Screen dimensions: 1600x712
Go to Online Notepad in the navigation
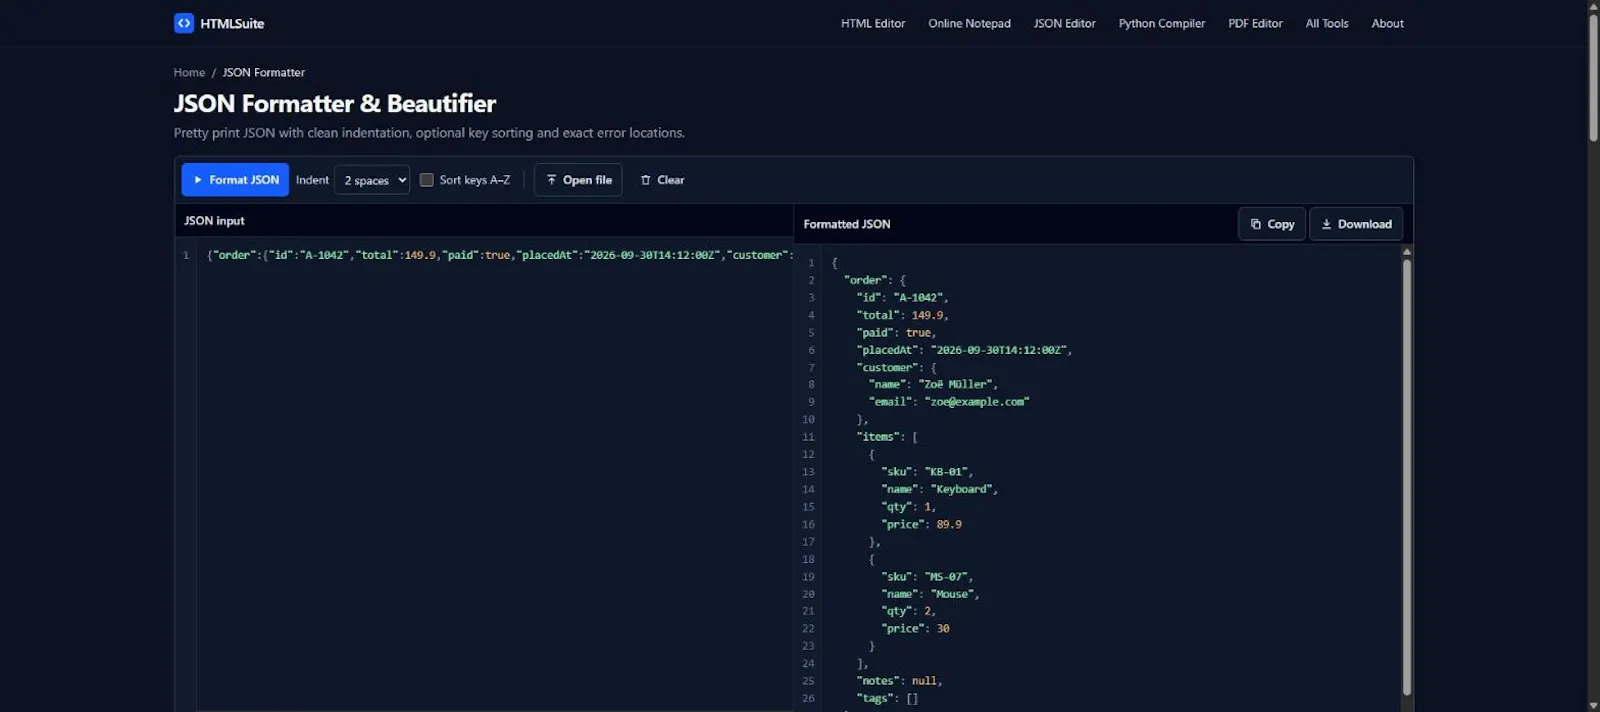[x=969, y=23]
